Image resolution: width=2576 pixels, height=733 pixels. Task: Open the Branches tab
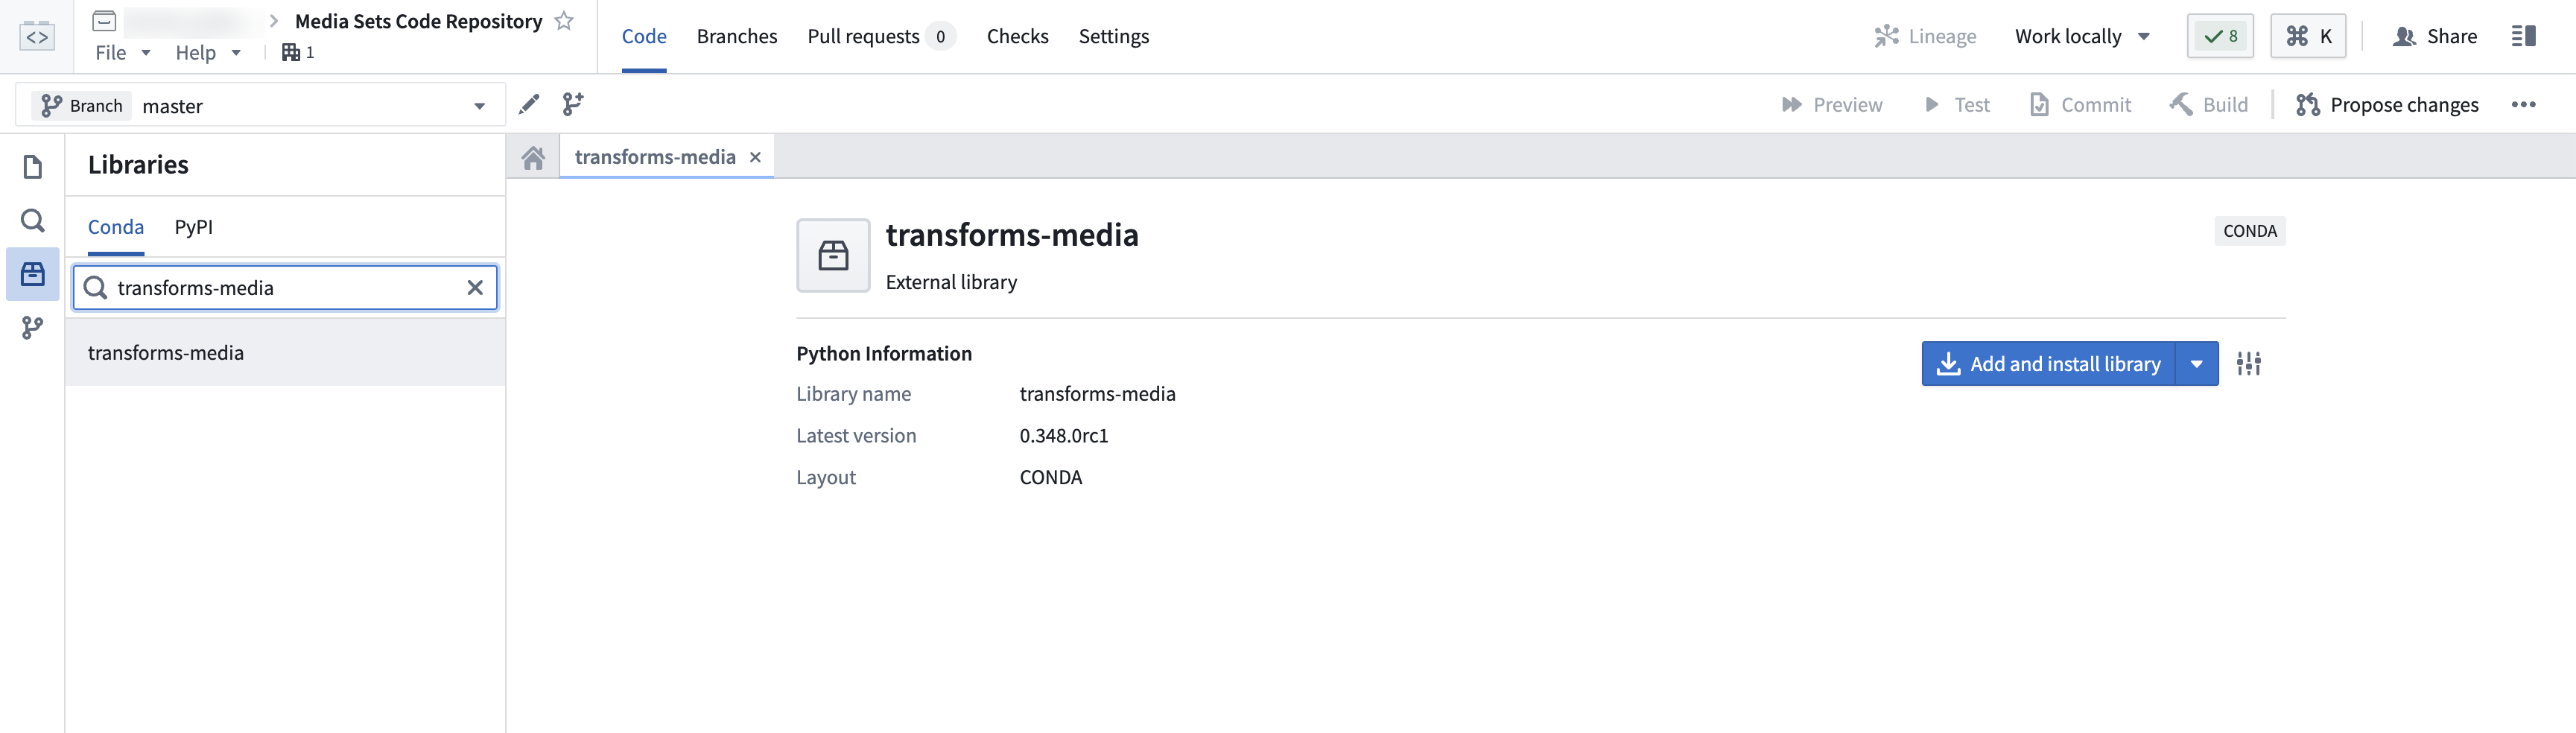point(737,36)
